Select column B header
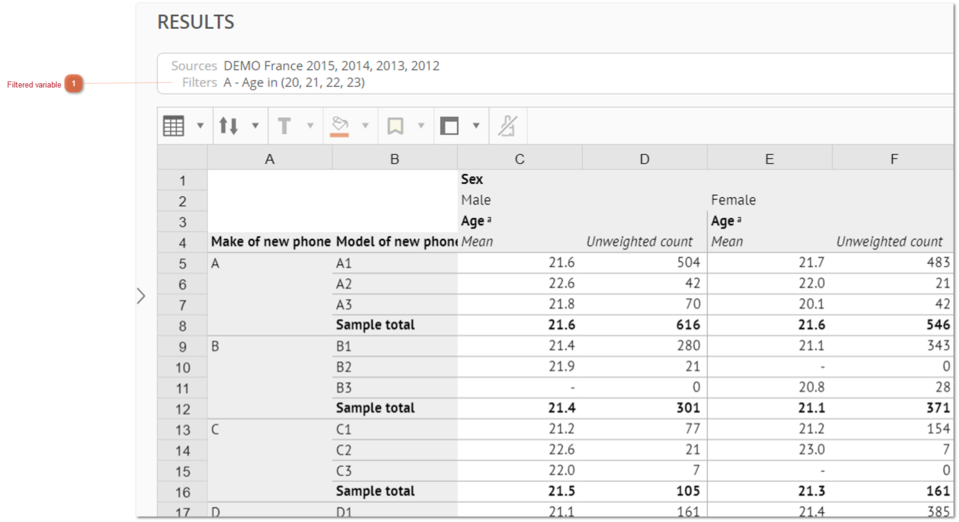959x522 pixels. (x=394, y=159)
